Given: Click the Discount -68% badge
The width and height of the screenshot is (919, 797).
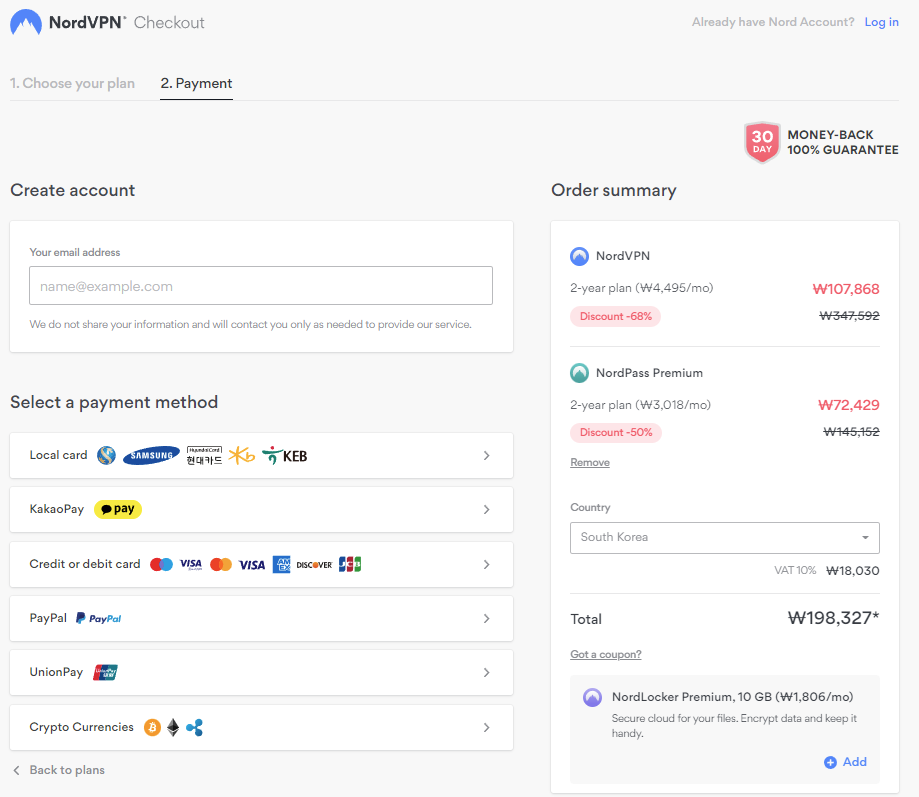Looking at the screenshot, I should click(615, 316).
